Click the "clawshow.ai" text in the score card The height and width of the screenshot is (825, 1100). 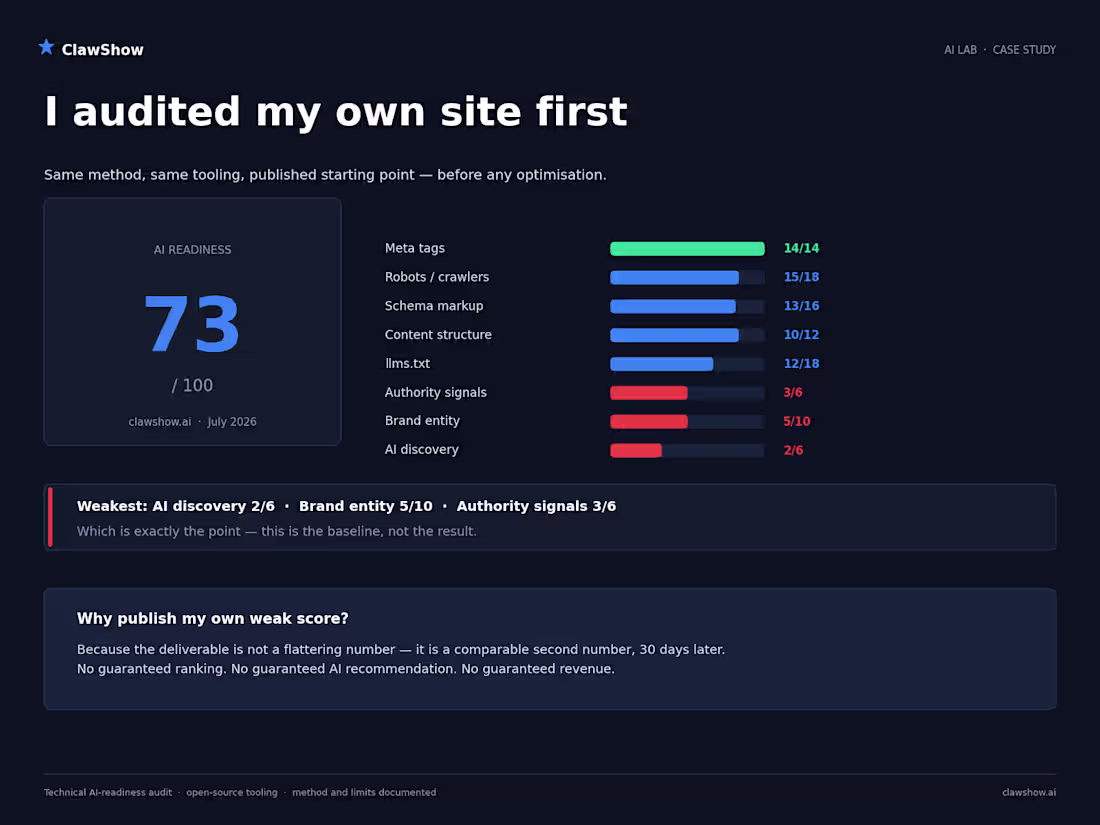click(159, 422)
